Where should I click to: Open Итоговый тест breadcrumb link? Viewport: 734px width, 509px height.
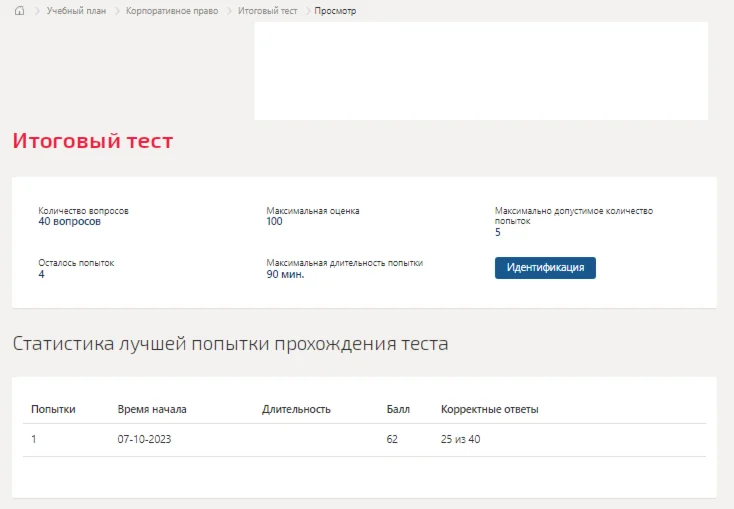click(267, 11)
